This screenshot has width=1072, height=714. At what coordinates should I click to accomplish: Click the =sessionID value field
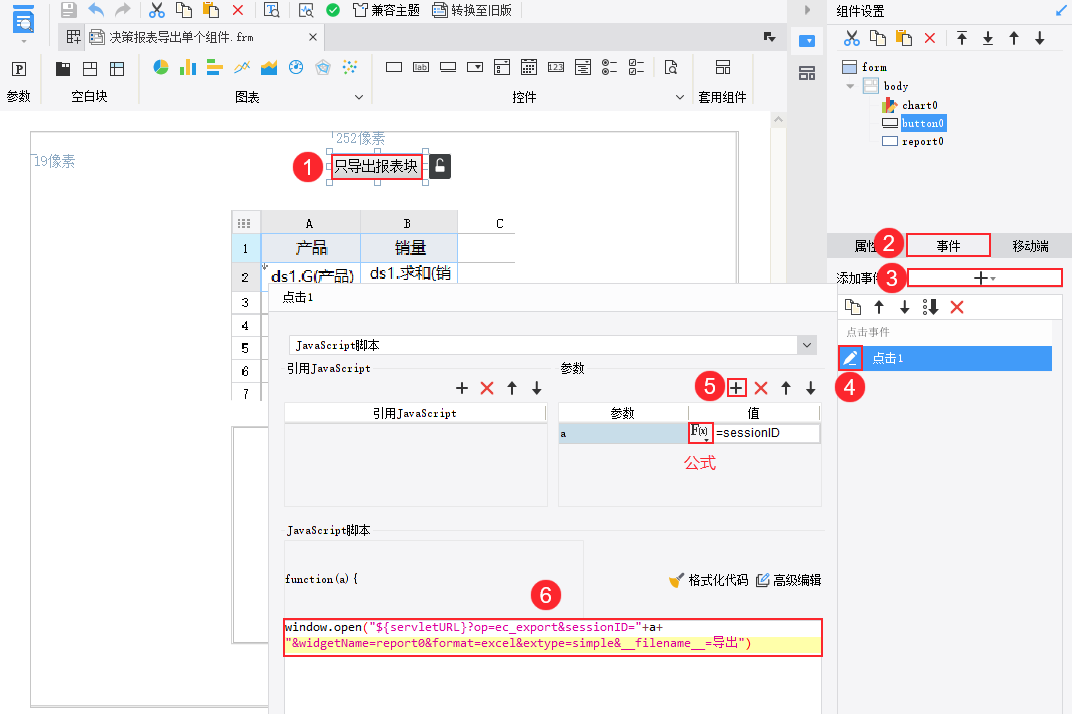pyautogui.click(x=766, y=433)
